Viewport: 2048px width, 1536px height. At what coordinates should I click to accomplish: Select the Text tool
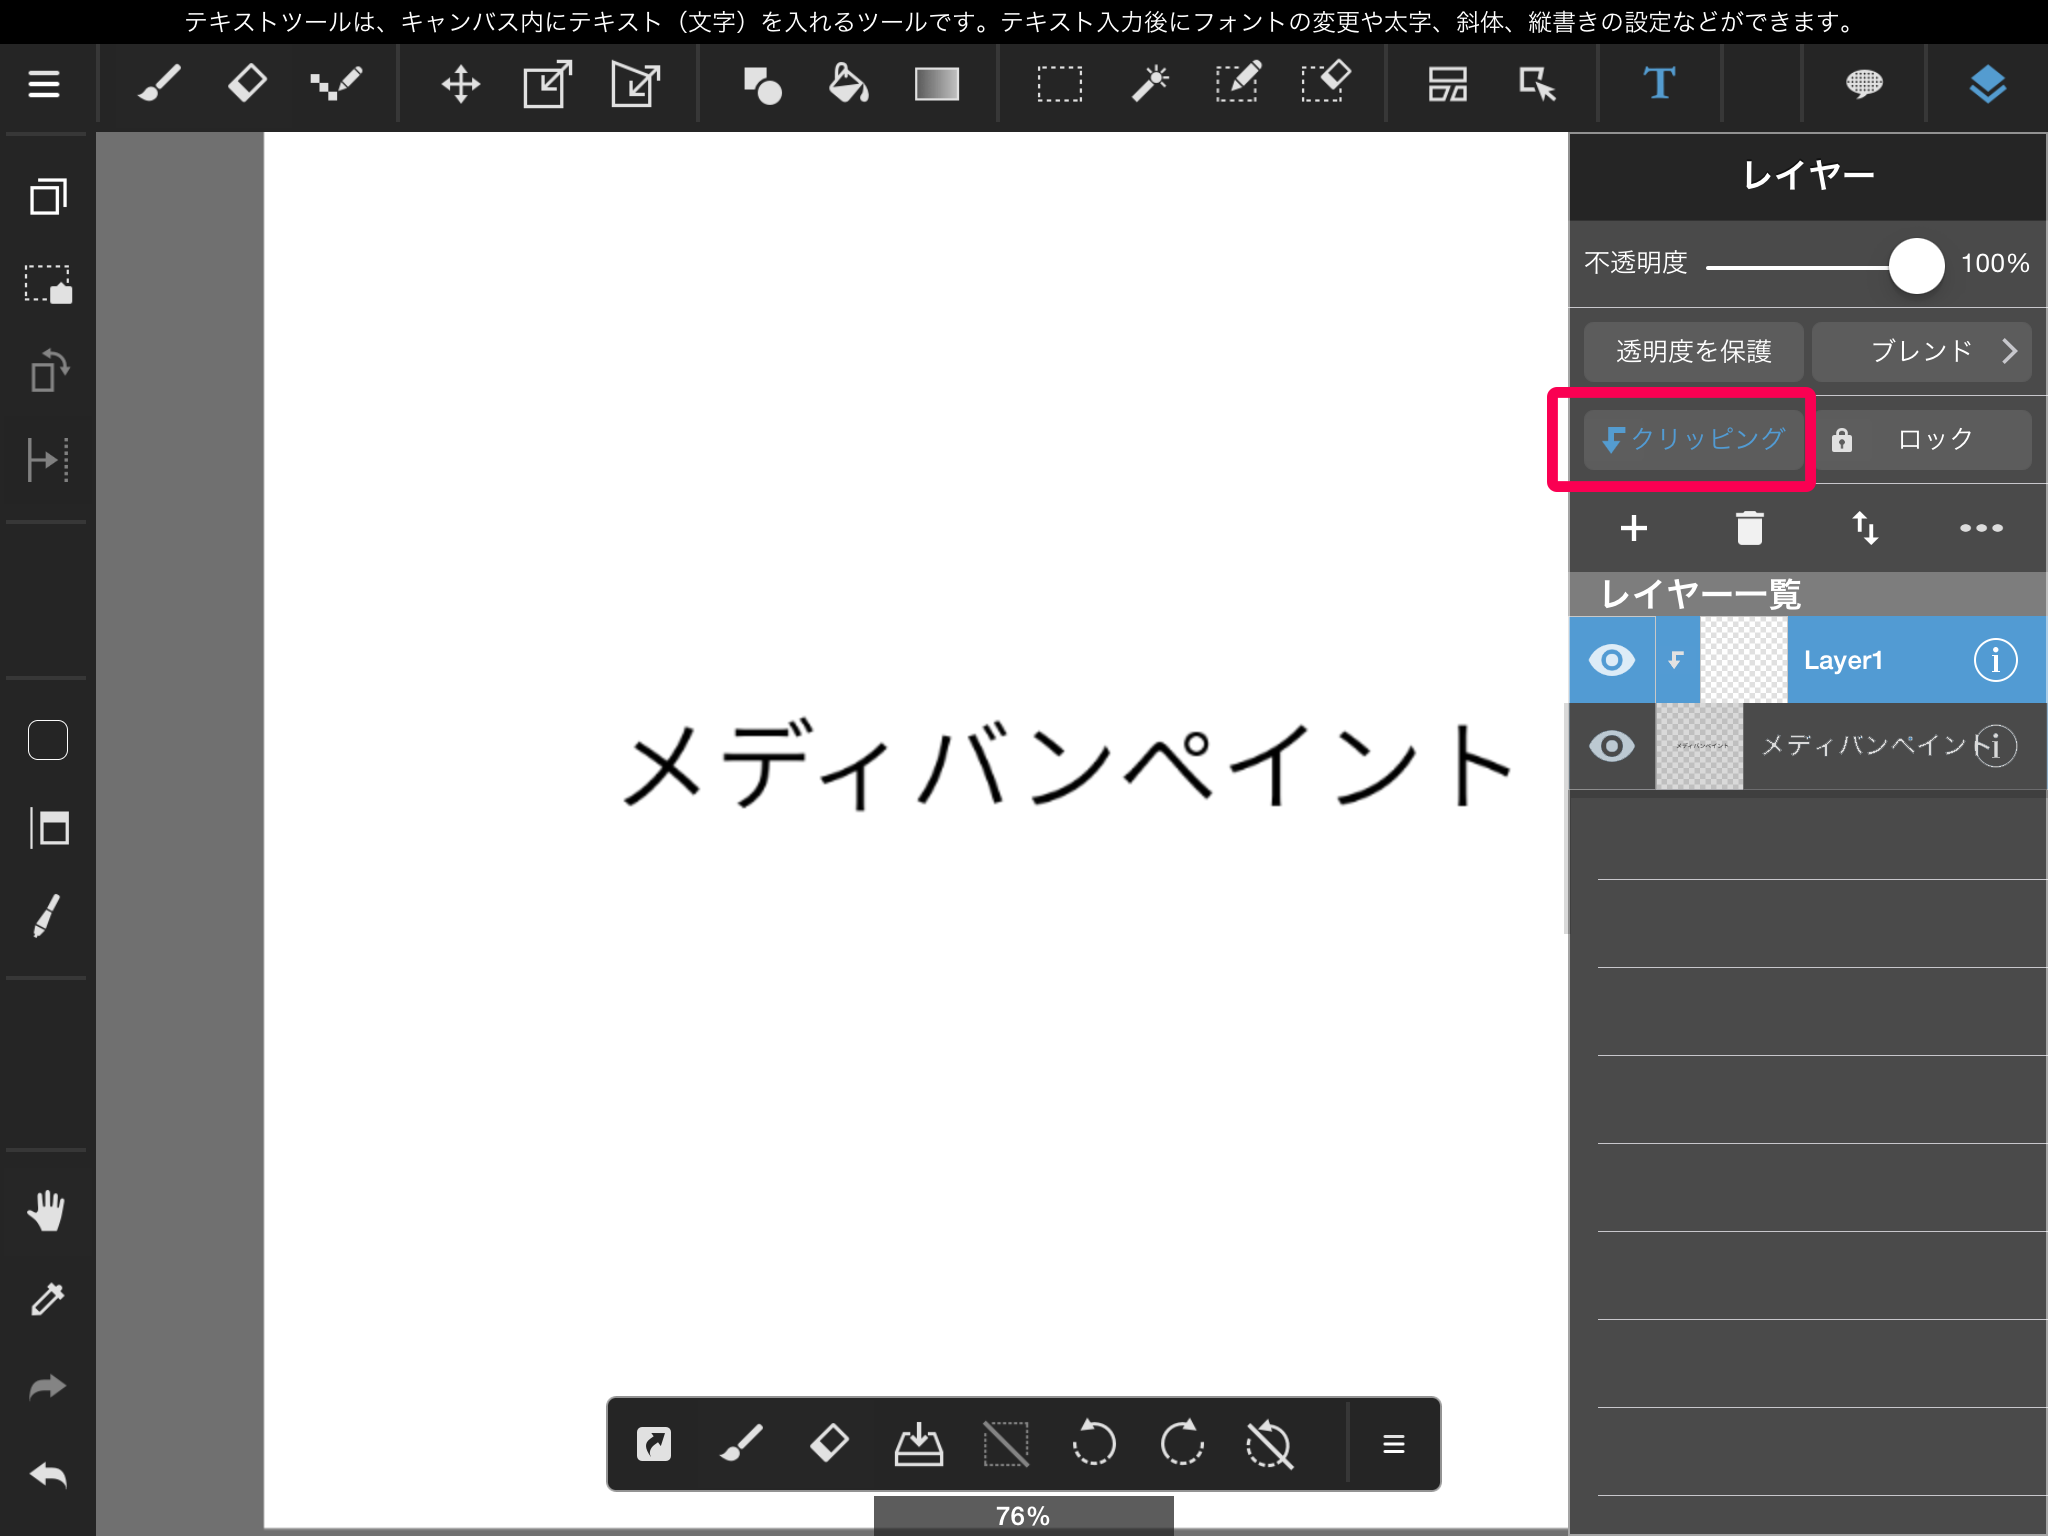(1660, 85)
